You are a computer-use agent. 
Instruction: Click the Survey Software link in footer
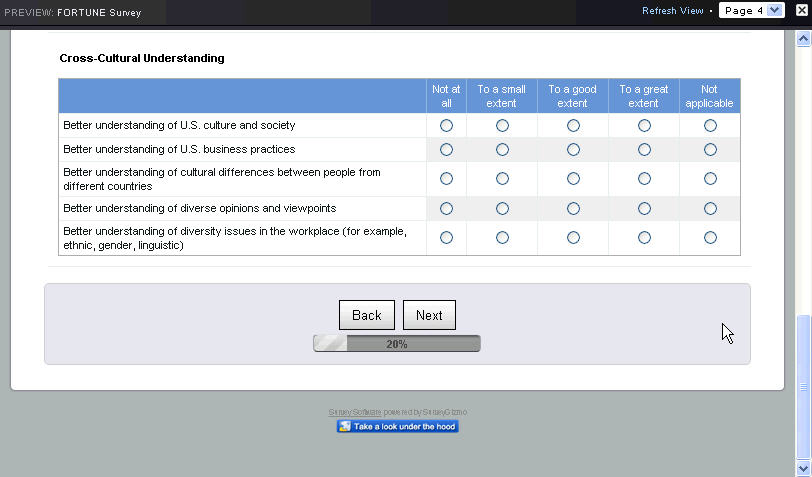[355, 412]
